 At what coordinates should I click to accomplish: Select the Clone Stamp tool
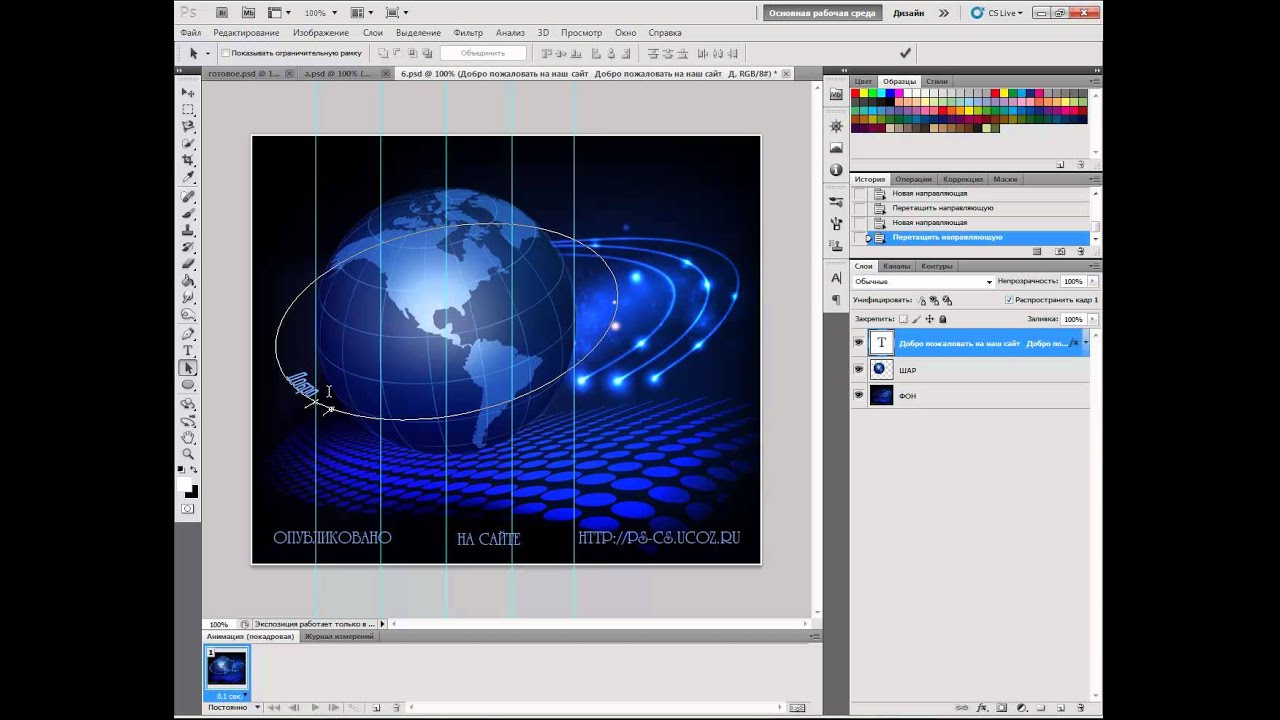pos(188,231)
